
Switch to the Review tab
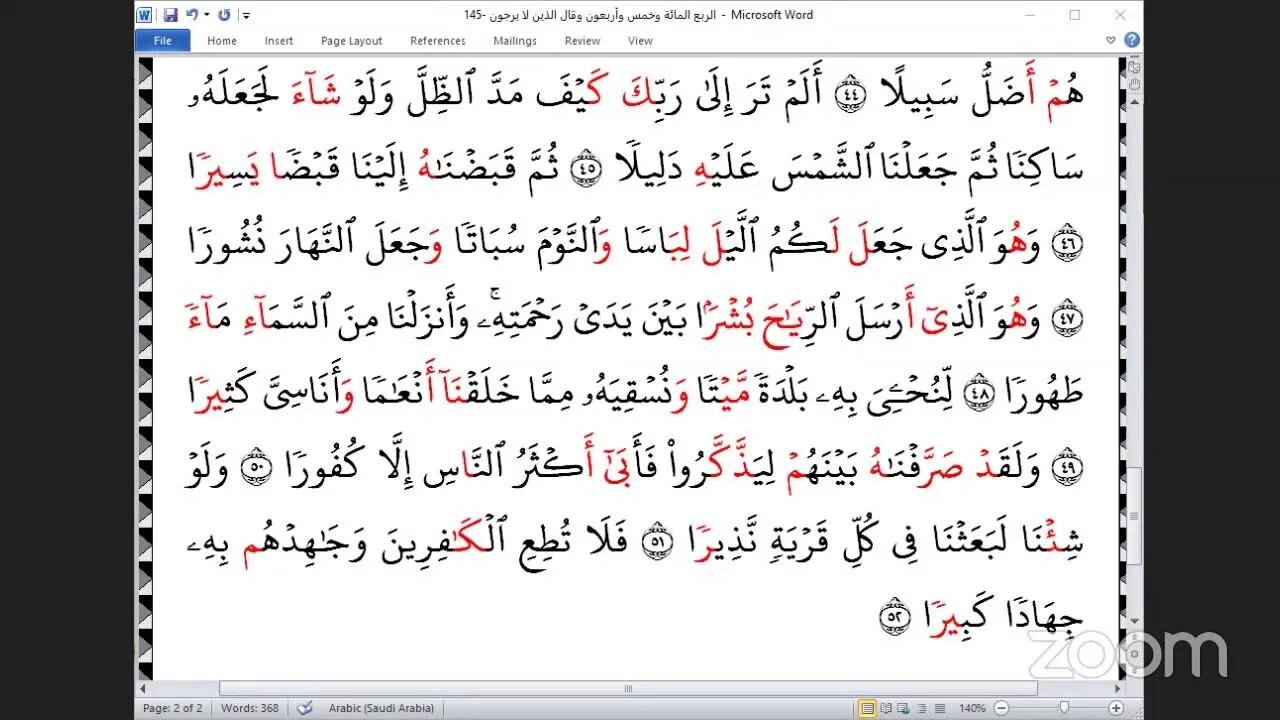pyautogui.click(x=582, y=41)
